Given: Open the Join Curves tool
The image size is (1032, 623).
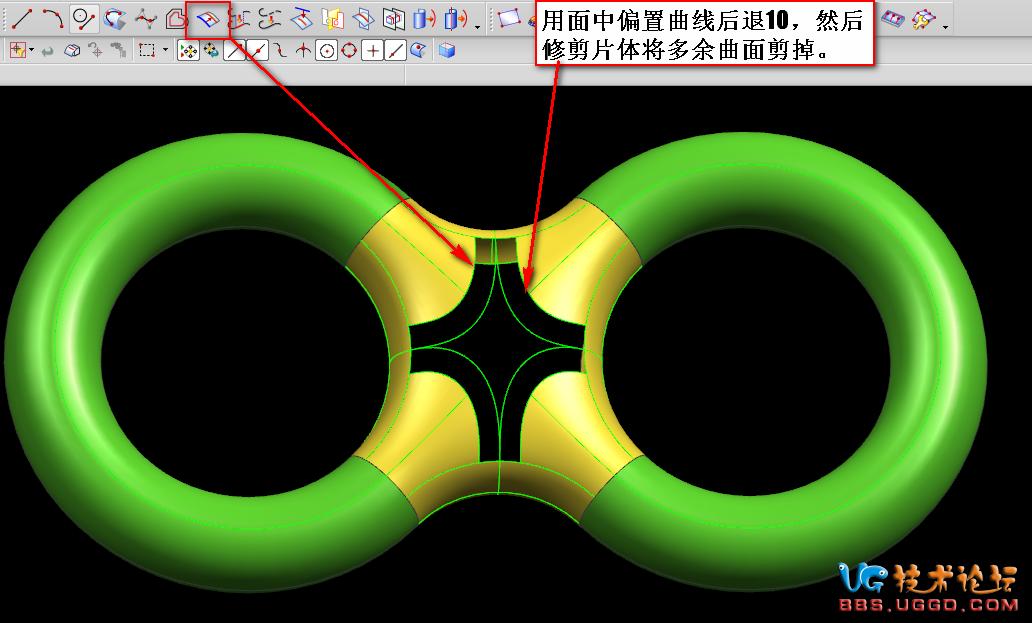Looking at the screenshot, I should point(269,19).
